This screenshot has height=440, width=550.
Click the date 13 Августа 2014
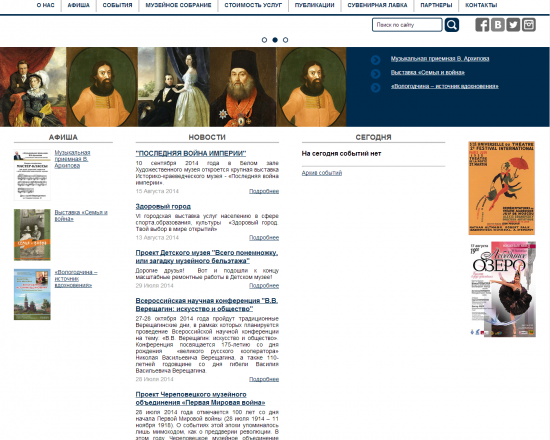click(x=157, y=238)
